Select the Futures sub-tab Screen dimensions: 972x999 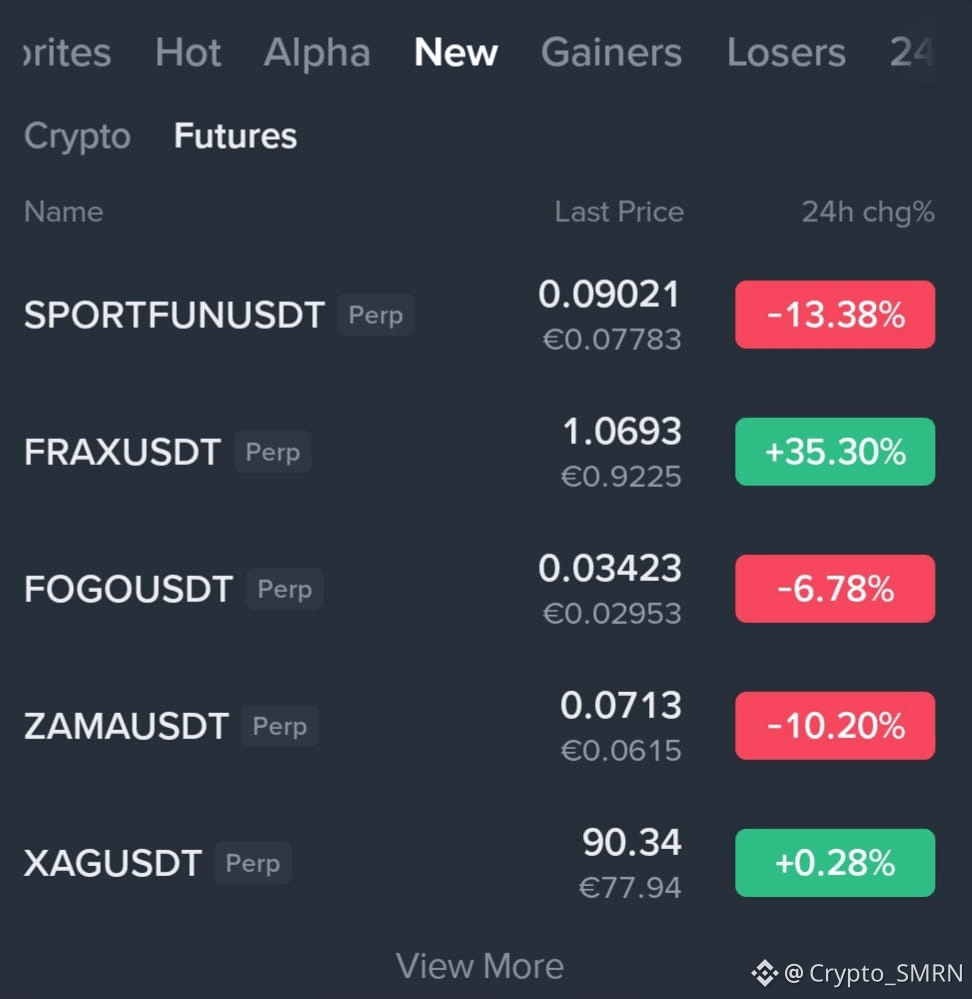point(235,136)
